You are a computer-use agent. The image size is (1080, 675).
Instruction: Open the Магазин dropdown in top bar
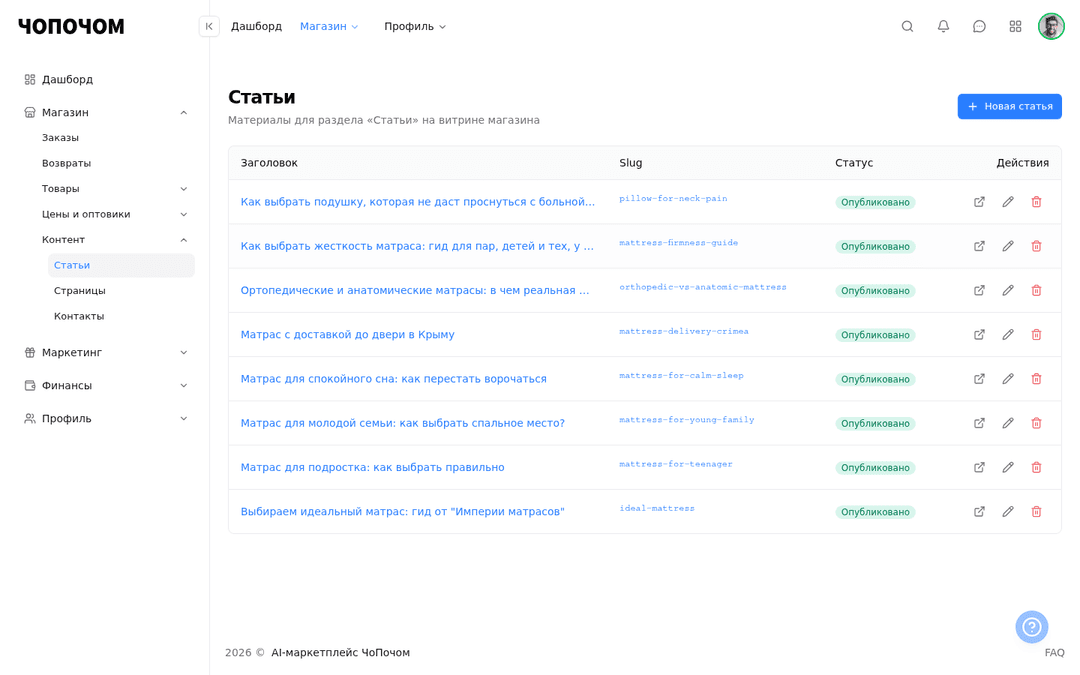[x=329, y=26]
